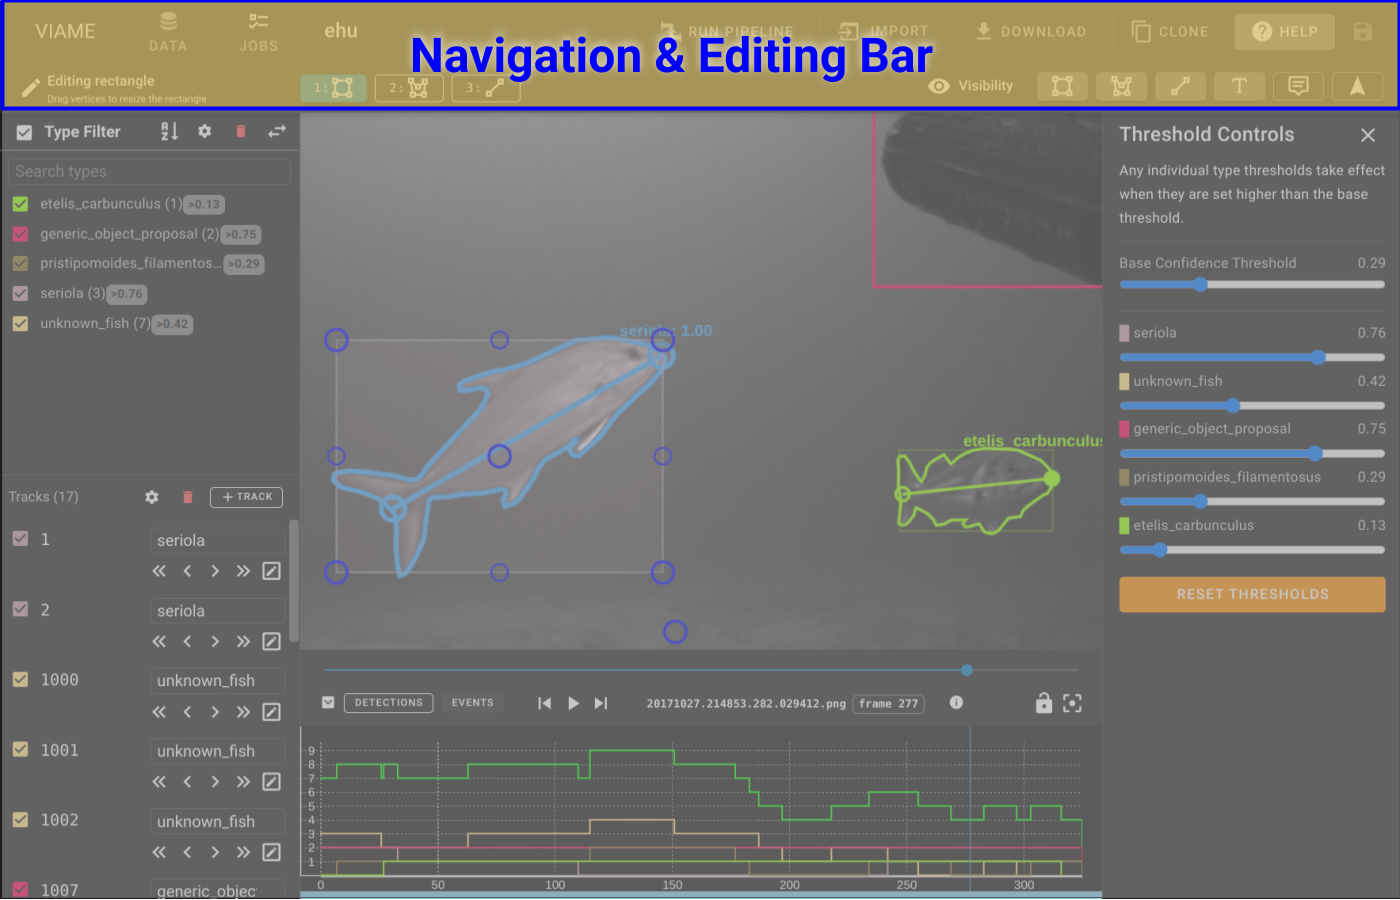
Task: Toggle etelis_carbunculus type checkbox
Action: point(20,204)
